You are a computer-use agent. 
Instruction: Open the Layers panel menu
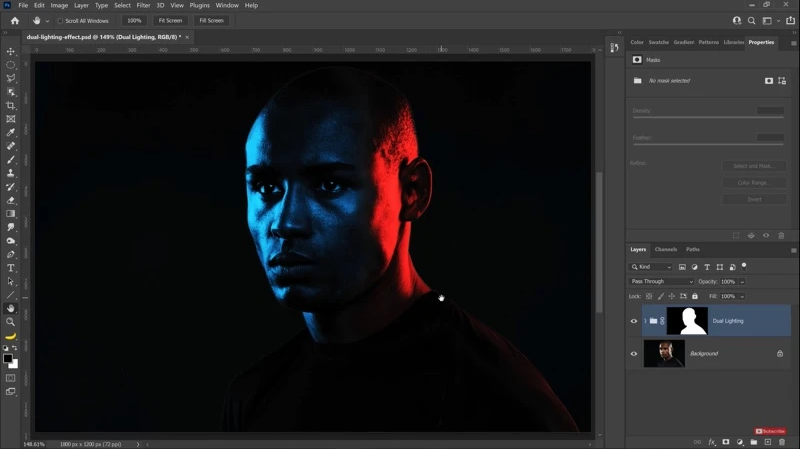click(793, 250)
